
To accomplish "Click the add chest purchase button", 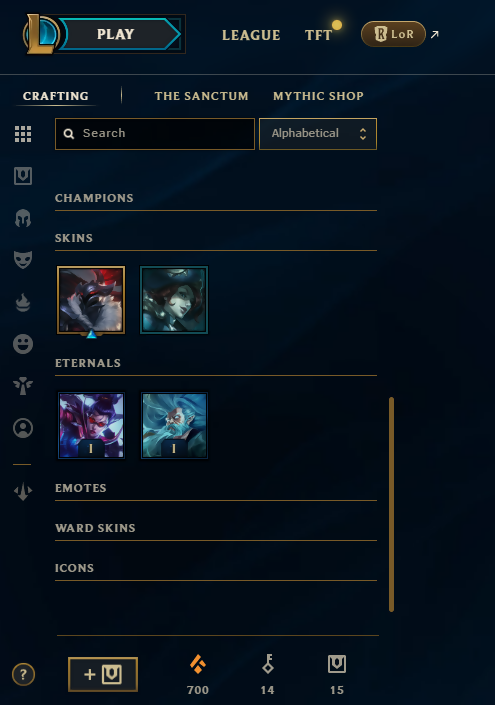I will (103, 674).
